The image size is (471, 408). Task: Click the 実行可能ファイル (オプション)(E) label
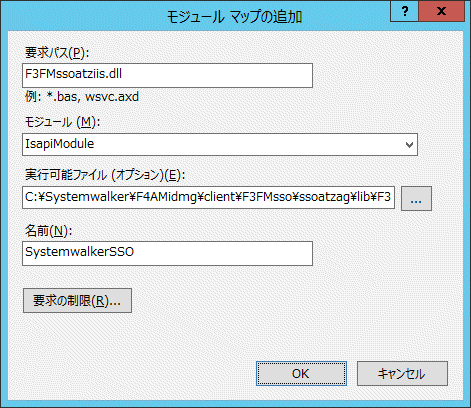(x=105, y=175)
